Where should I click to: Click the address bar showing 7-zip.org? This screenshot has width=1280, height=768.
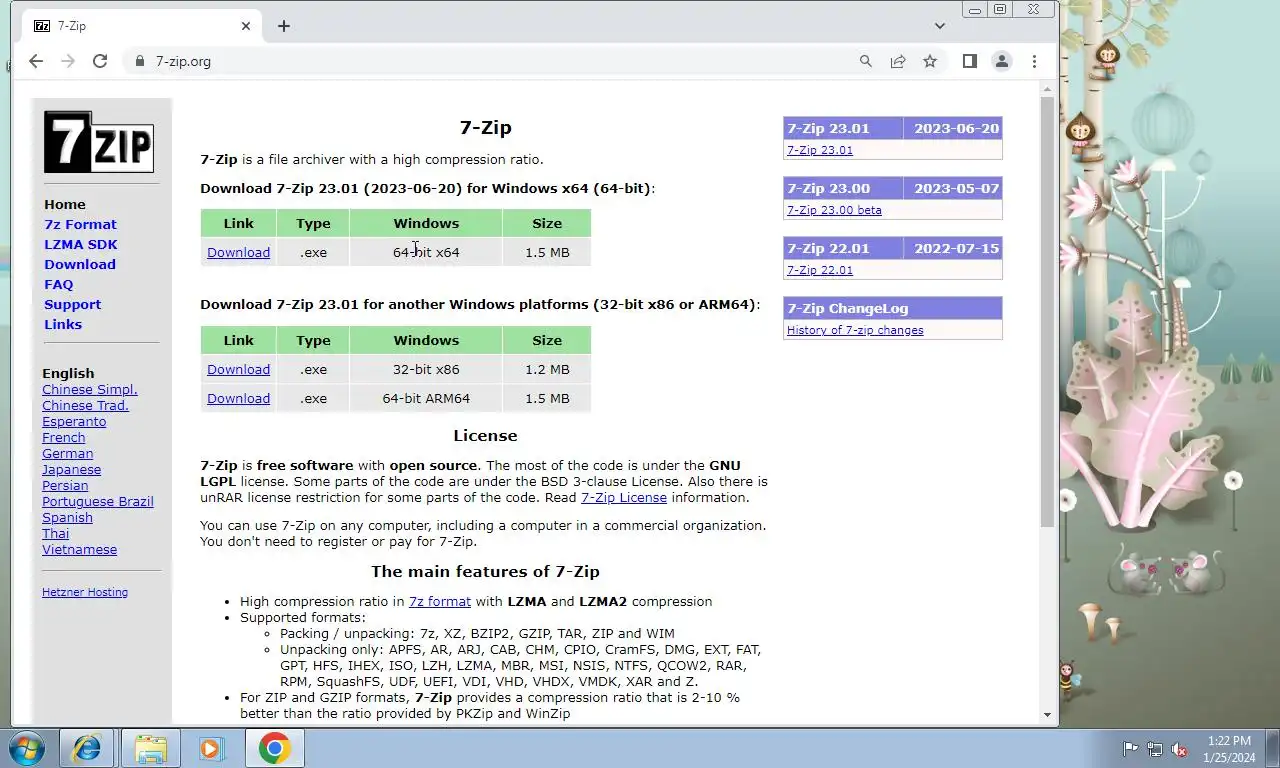click(x=490, y=61)
